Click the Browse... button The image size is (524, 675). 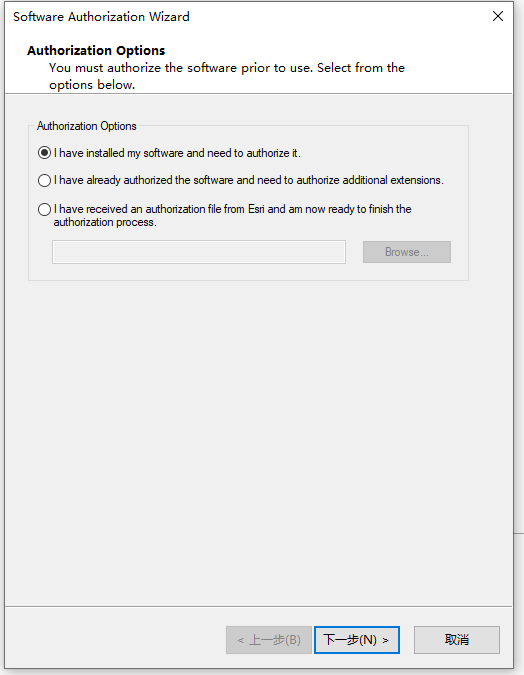tap(407, 252)
